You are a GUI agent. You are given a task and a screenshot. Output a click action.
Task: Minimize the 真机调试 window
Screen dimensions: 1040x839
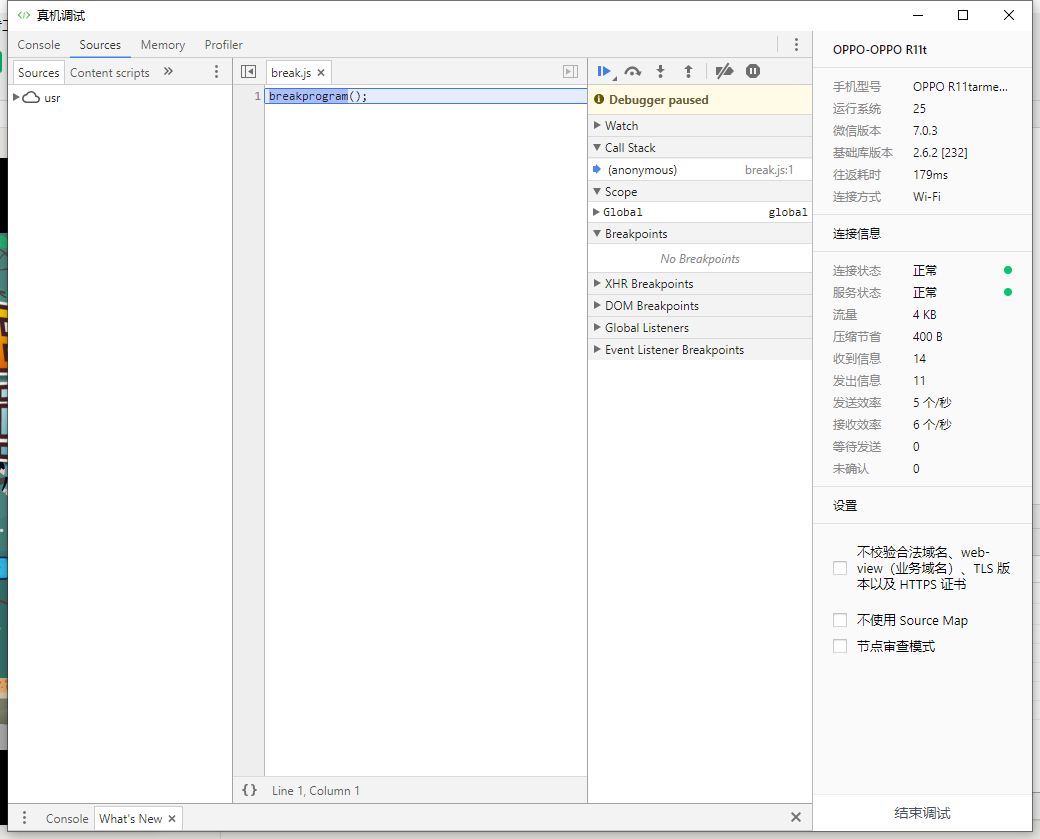point(918,15)
